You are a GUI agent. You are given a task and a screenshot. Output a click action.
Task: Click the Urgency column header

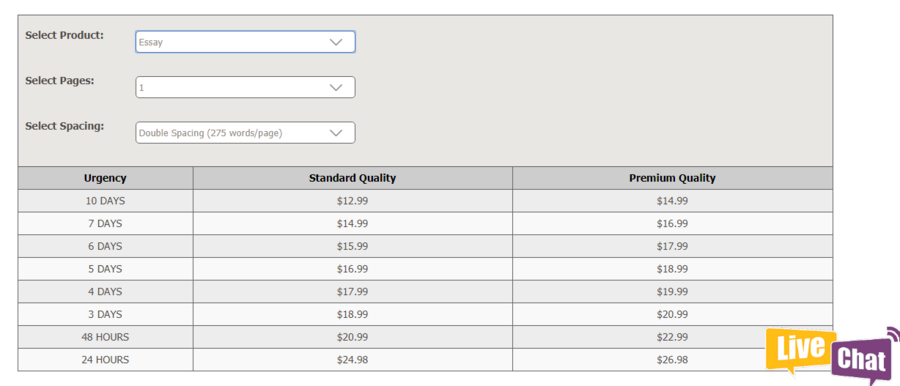coord(105,178)
